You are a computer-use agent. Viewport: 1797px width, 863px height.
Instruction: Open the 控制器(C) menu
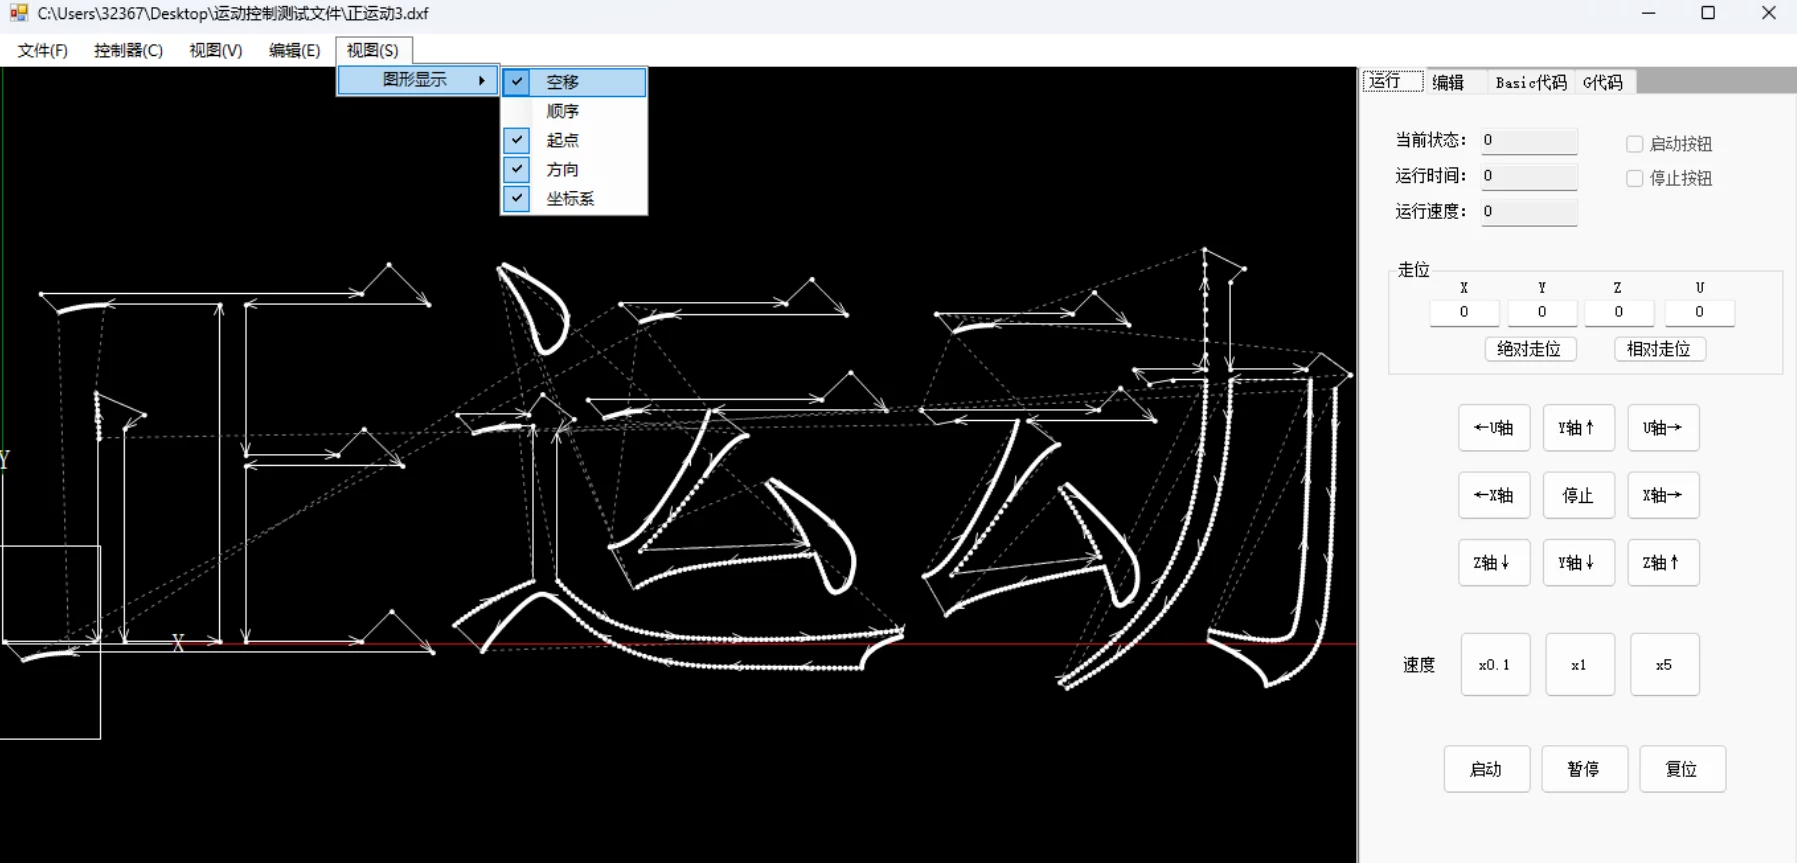click(x=128, y=50)
